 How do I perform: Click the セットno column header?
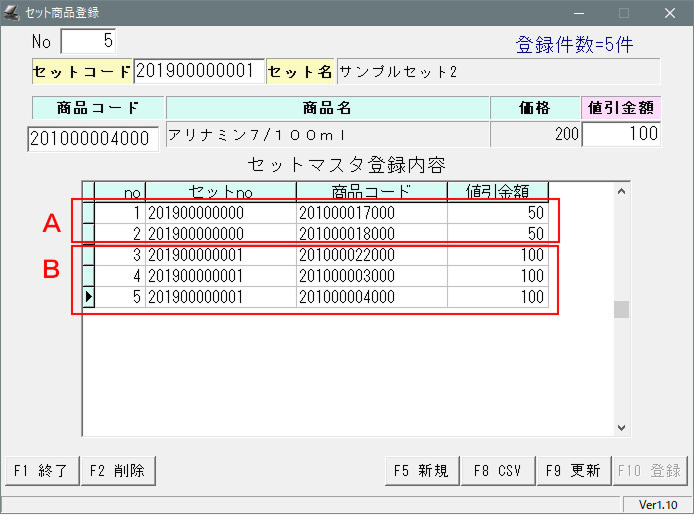220,191
